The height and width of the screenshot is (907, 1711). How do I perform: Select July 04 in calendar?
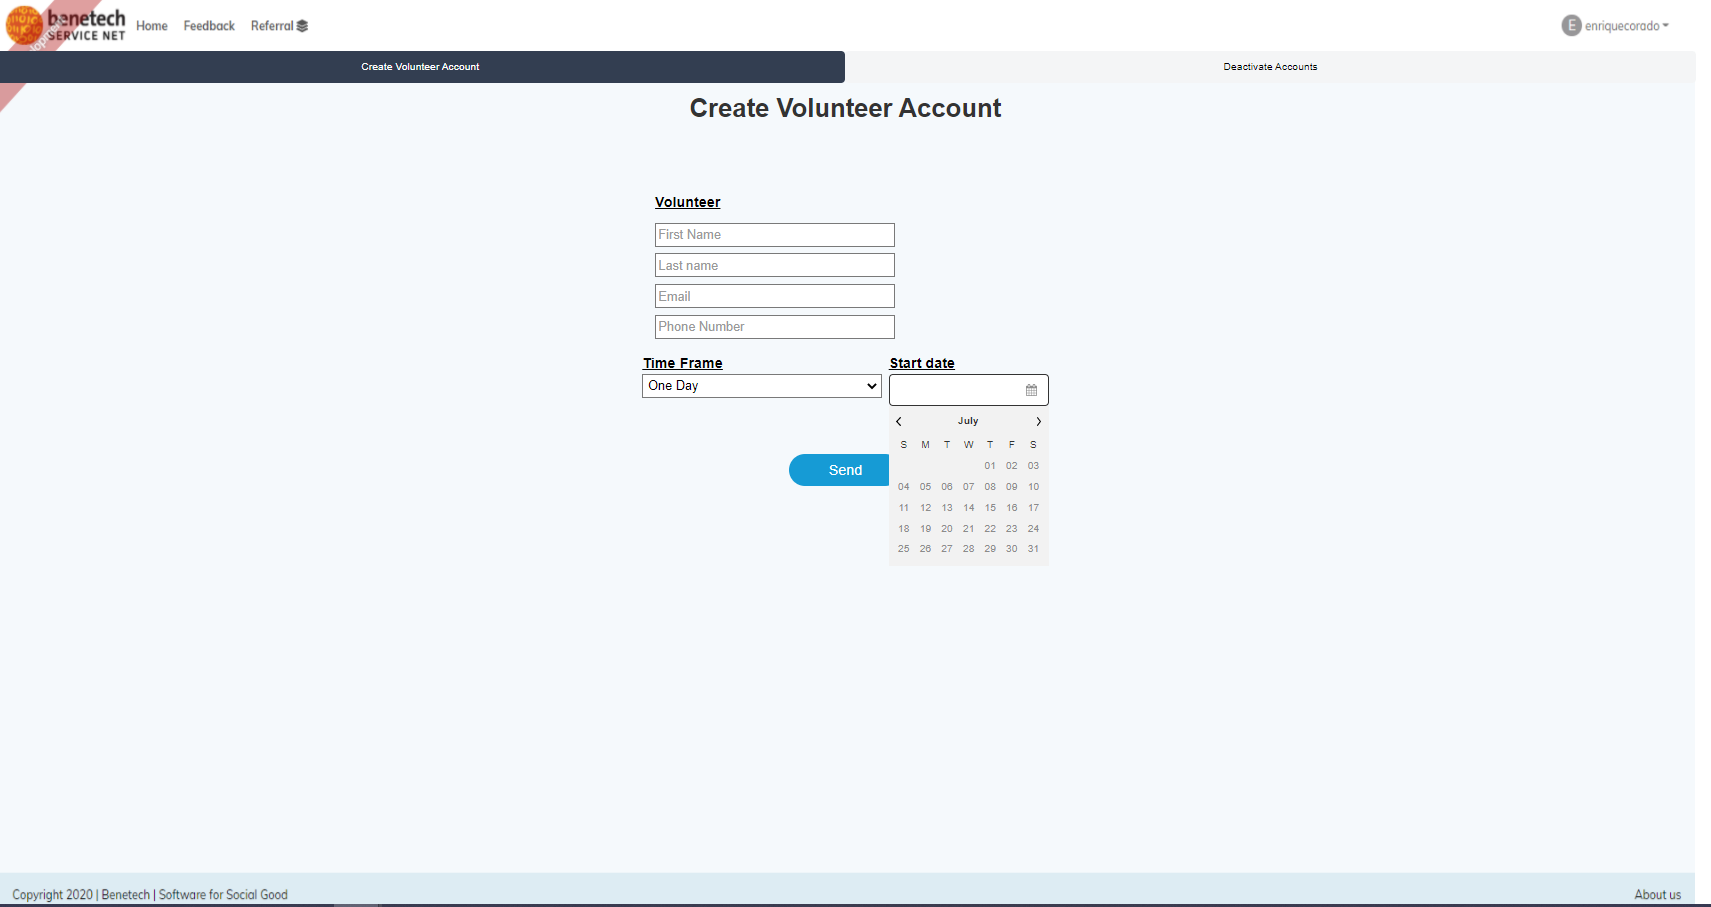click(904, 487)
